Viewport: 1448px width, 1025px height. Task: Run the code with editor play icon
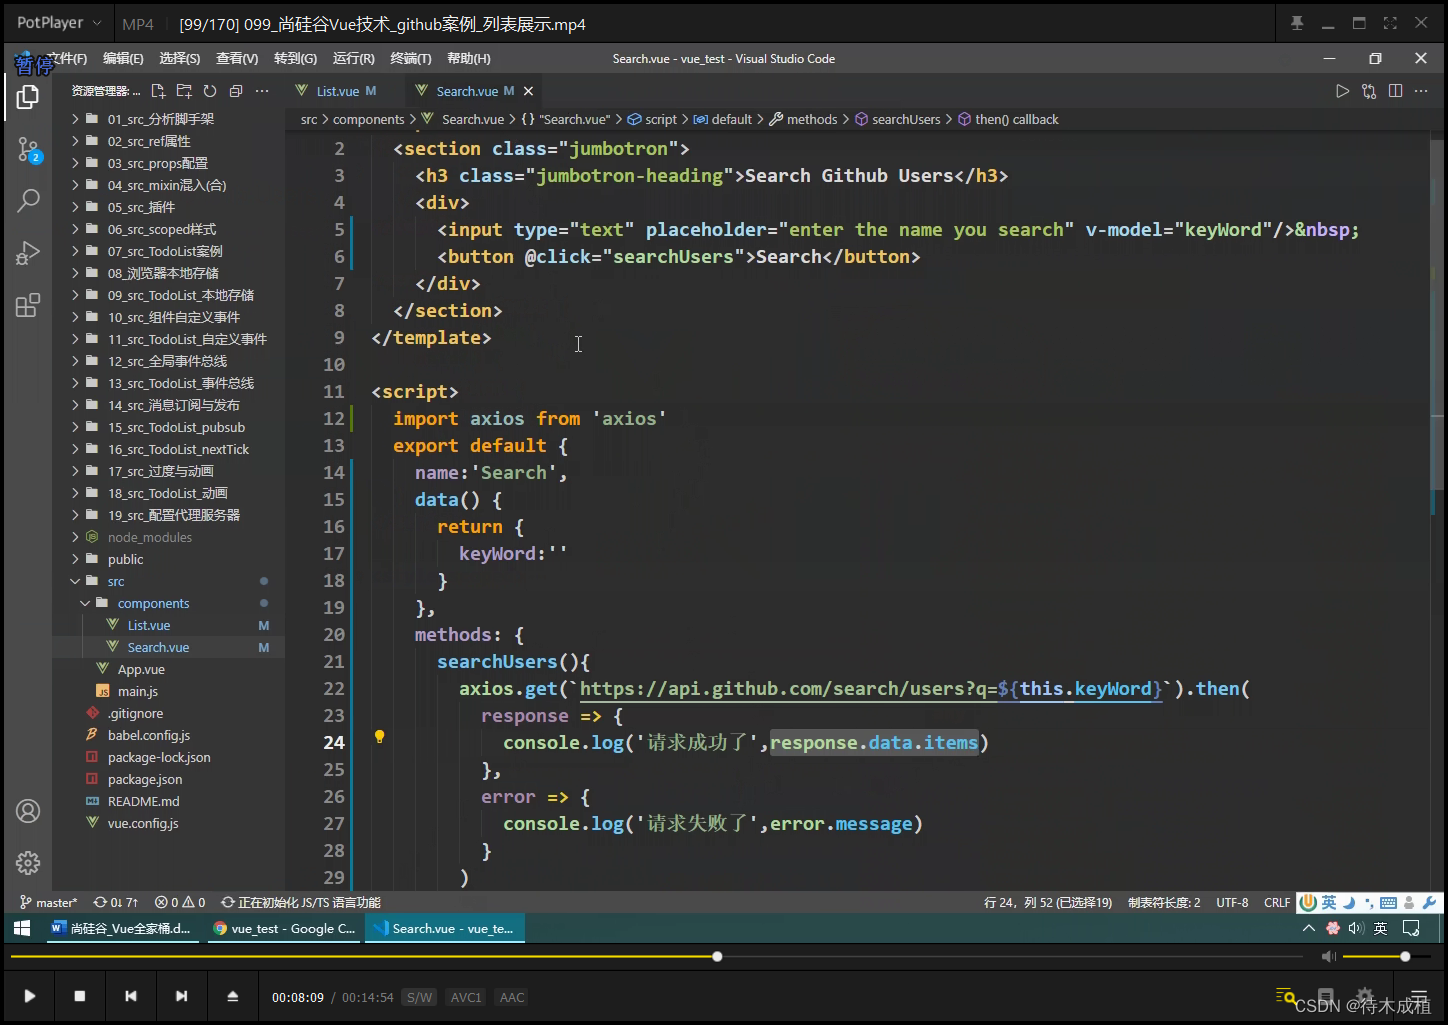(1342, 91)
